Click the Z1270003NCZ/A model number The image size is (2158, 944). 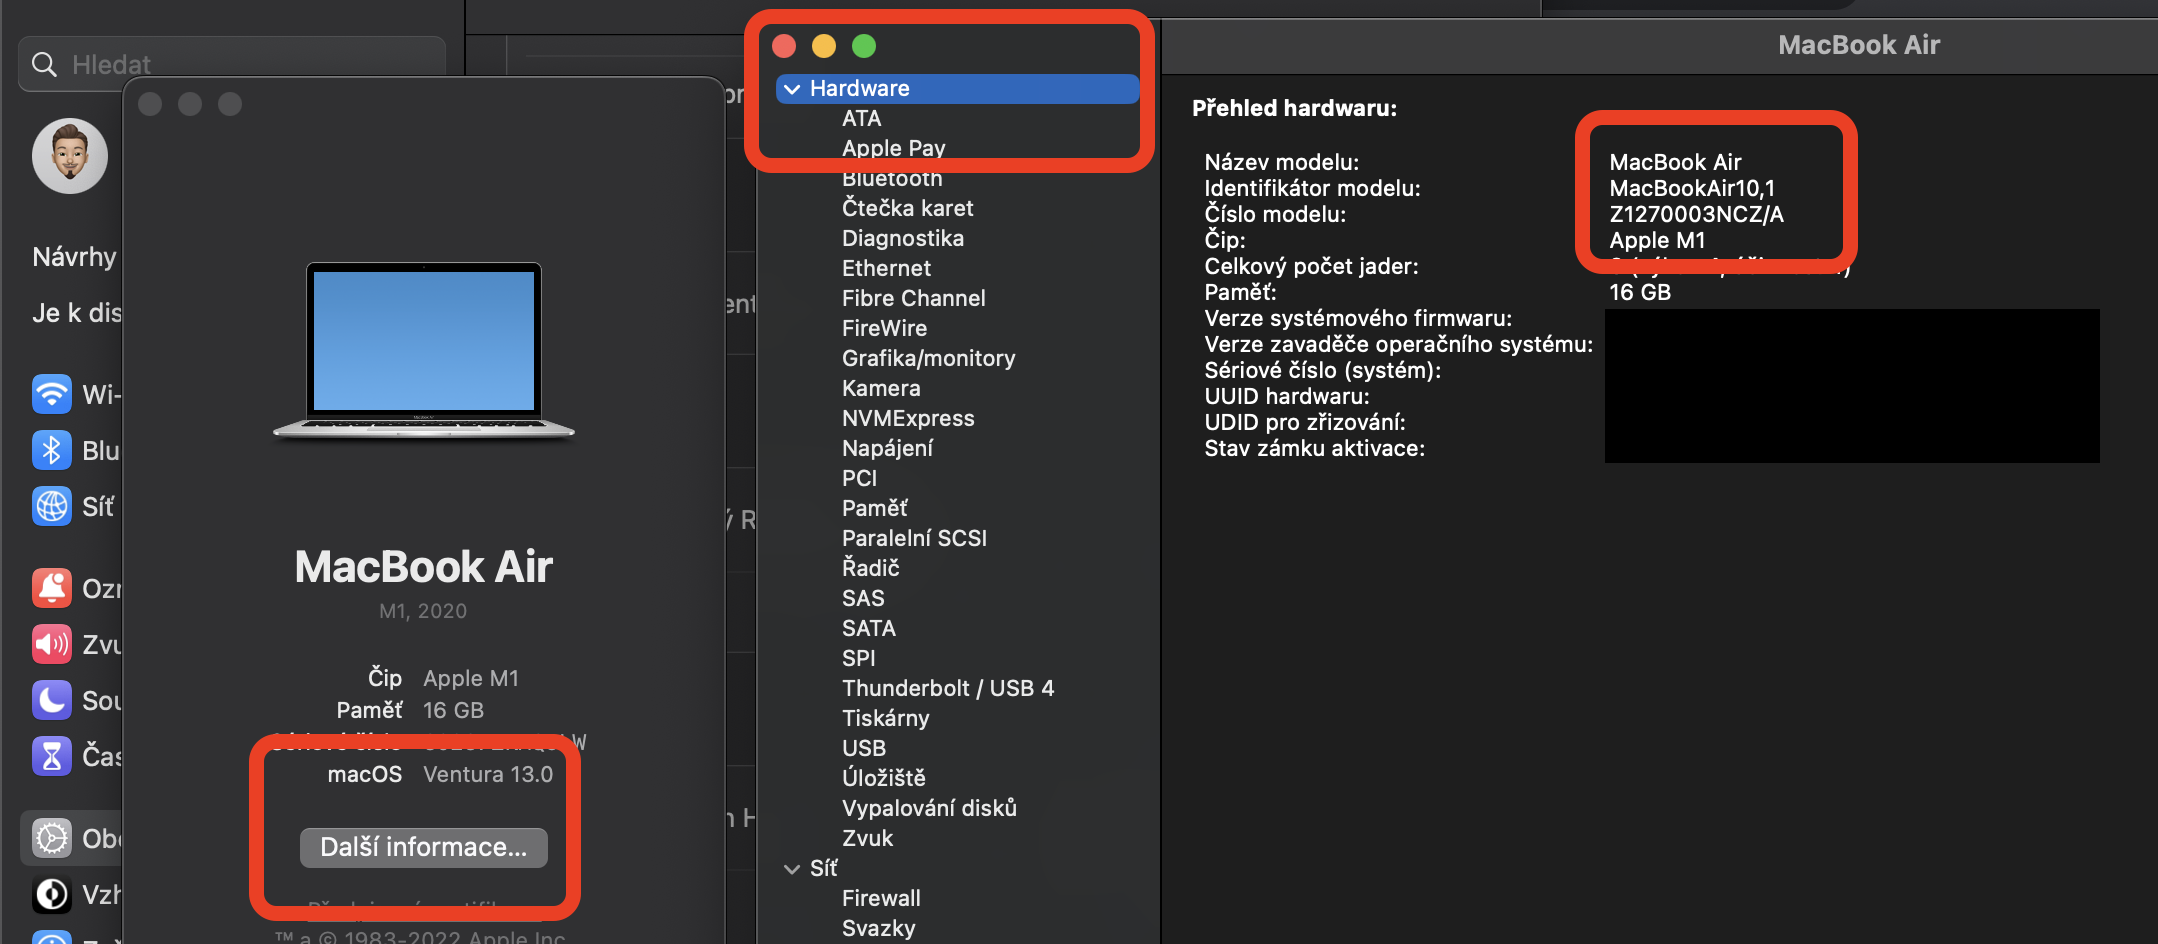[x=1696, y=214]
